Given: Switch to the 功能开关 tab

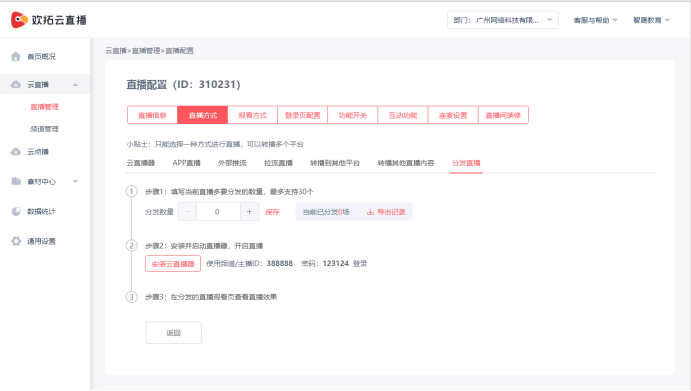Looking at the screenshot, I should point(353,115).
